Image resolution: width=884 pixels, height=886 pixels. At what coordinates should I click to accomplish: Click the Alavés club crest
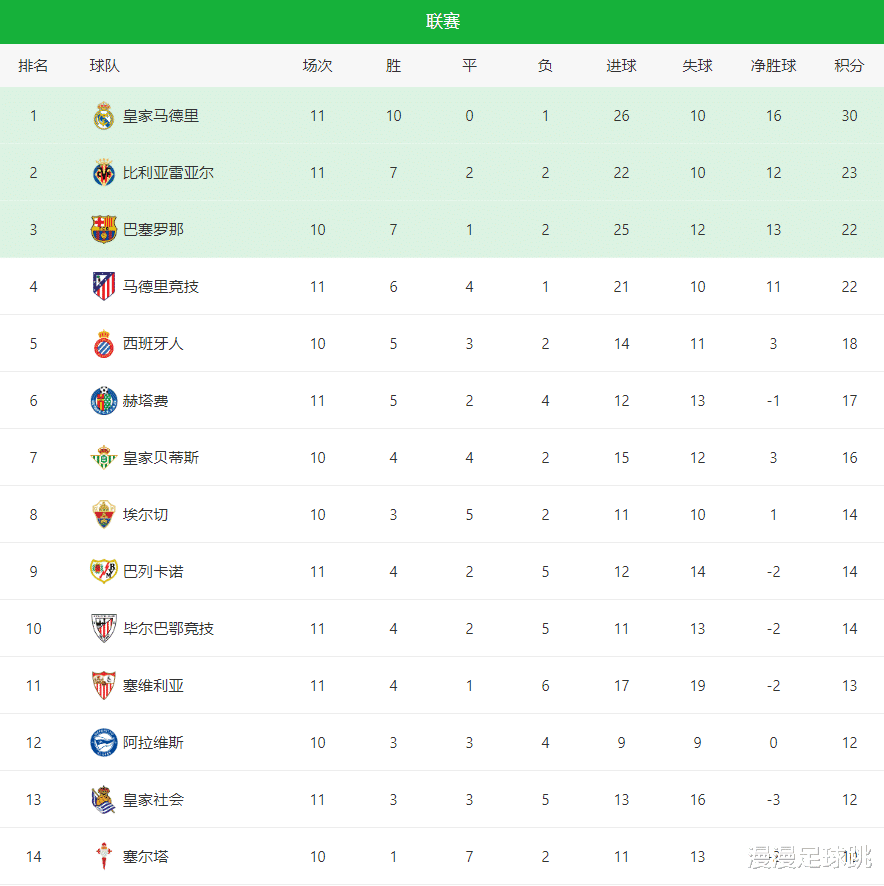pos(104,743)
